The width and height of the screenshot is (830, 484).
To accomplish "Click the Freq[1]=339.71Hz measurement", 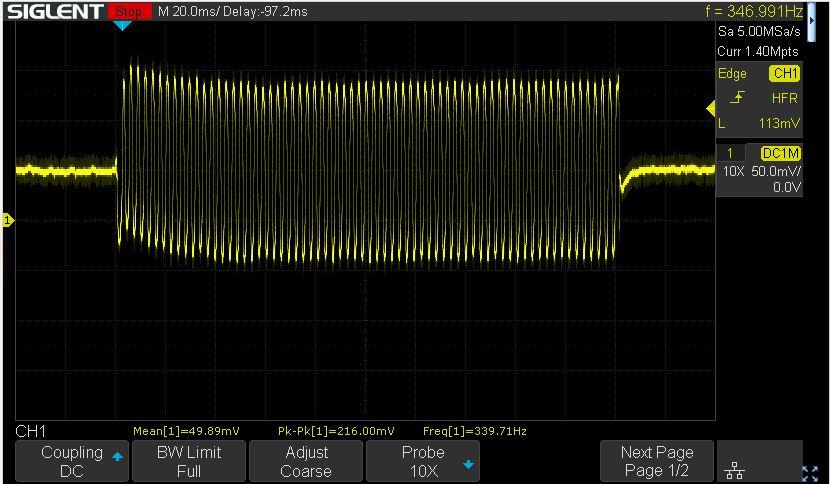I will coord(475,431).
